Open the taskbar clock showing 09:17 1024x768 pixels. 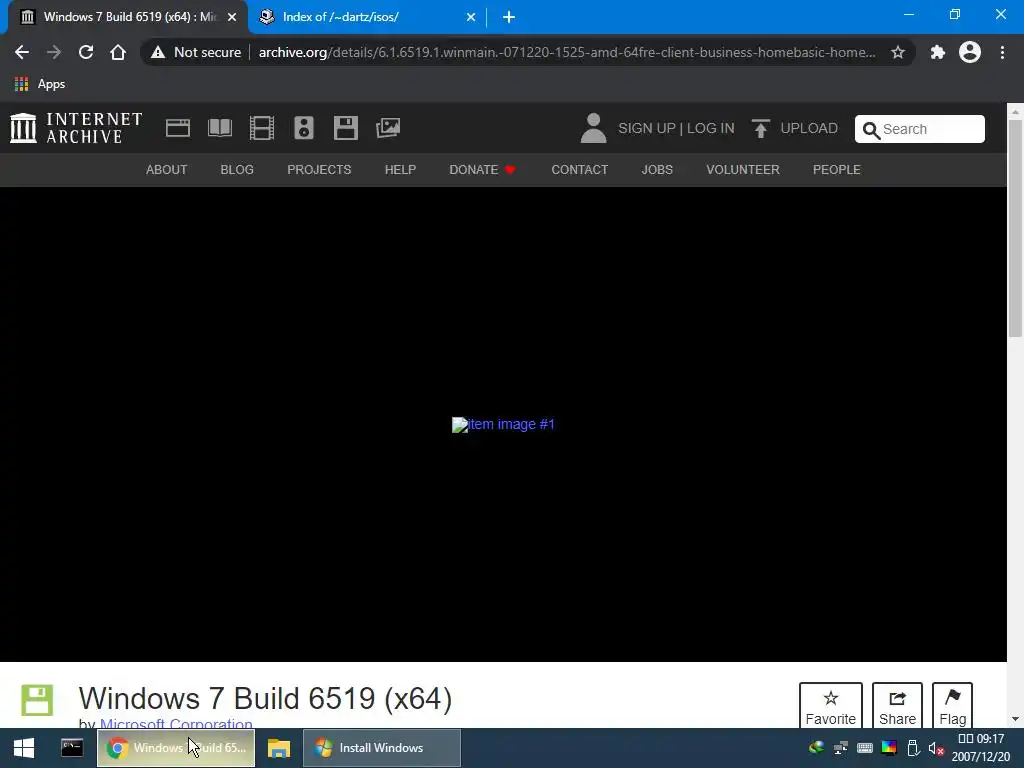click(x=982, y=748)
